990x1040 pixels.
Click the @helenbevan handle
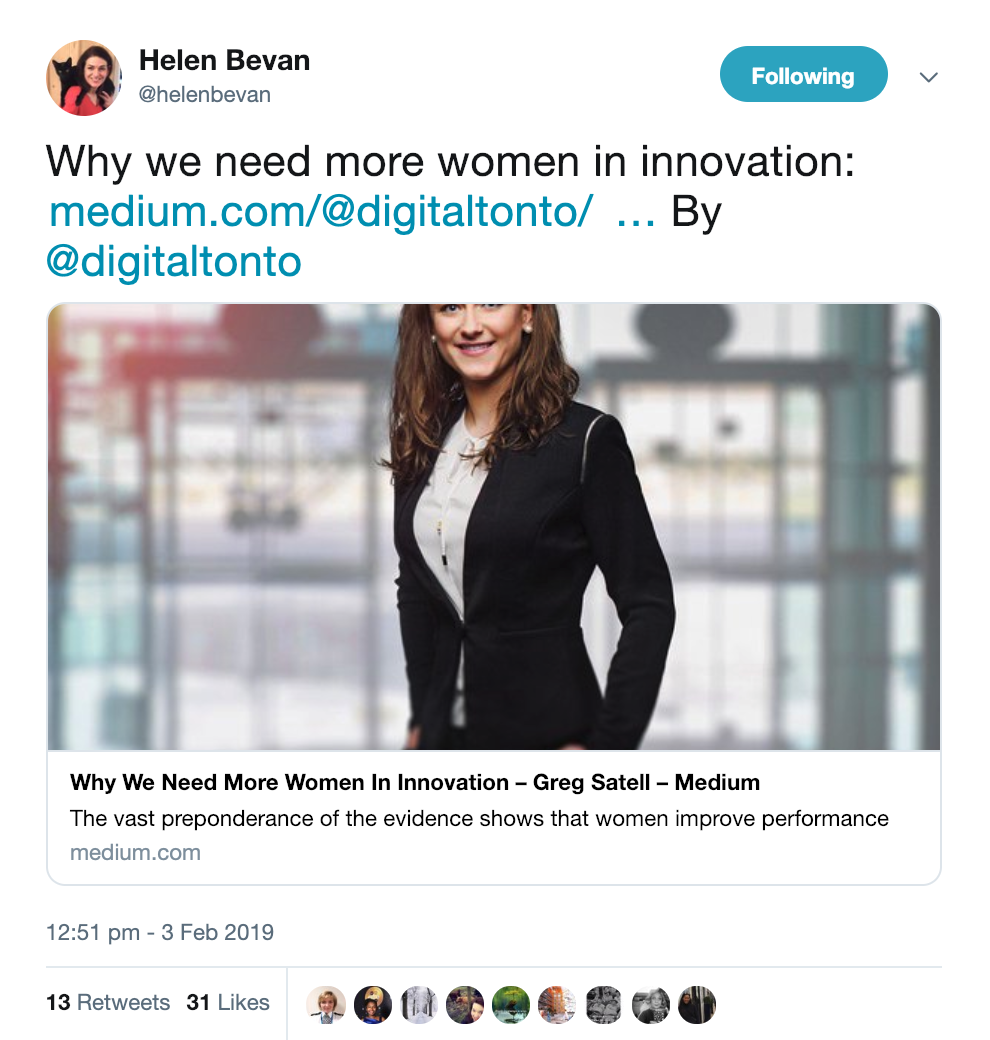pyautogui.click(x=204, y=94)
